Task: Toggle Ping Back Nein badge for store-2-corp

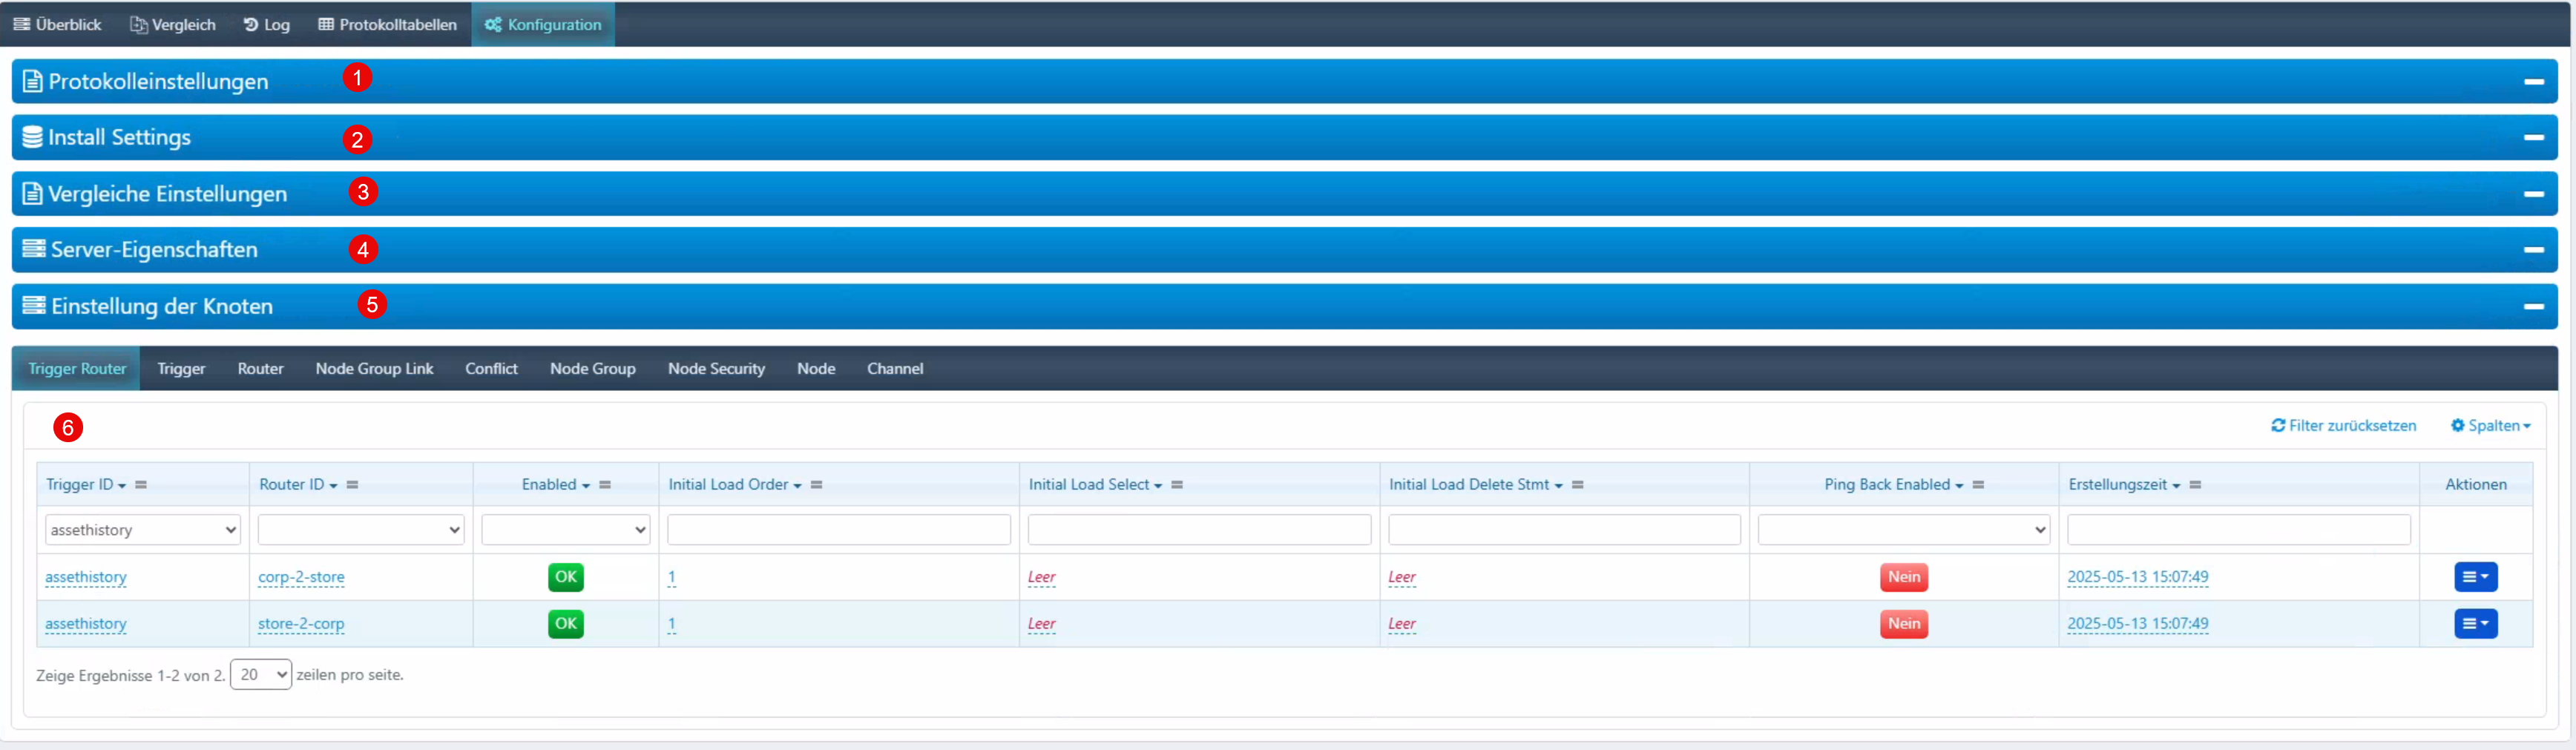Action: point(1903,624)
